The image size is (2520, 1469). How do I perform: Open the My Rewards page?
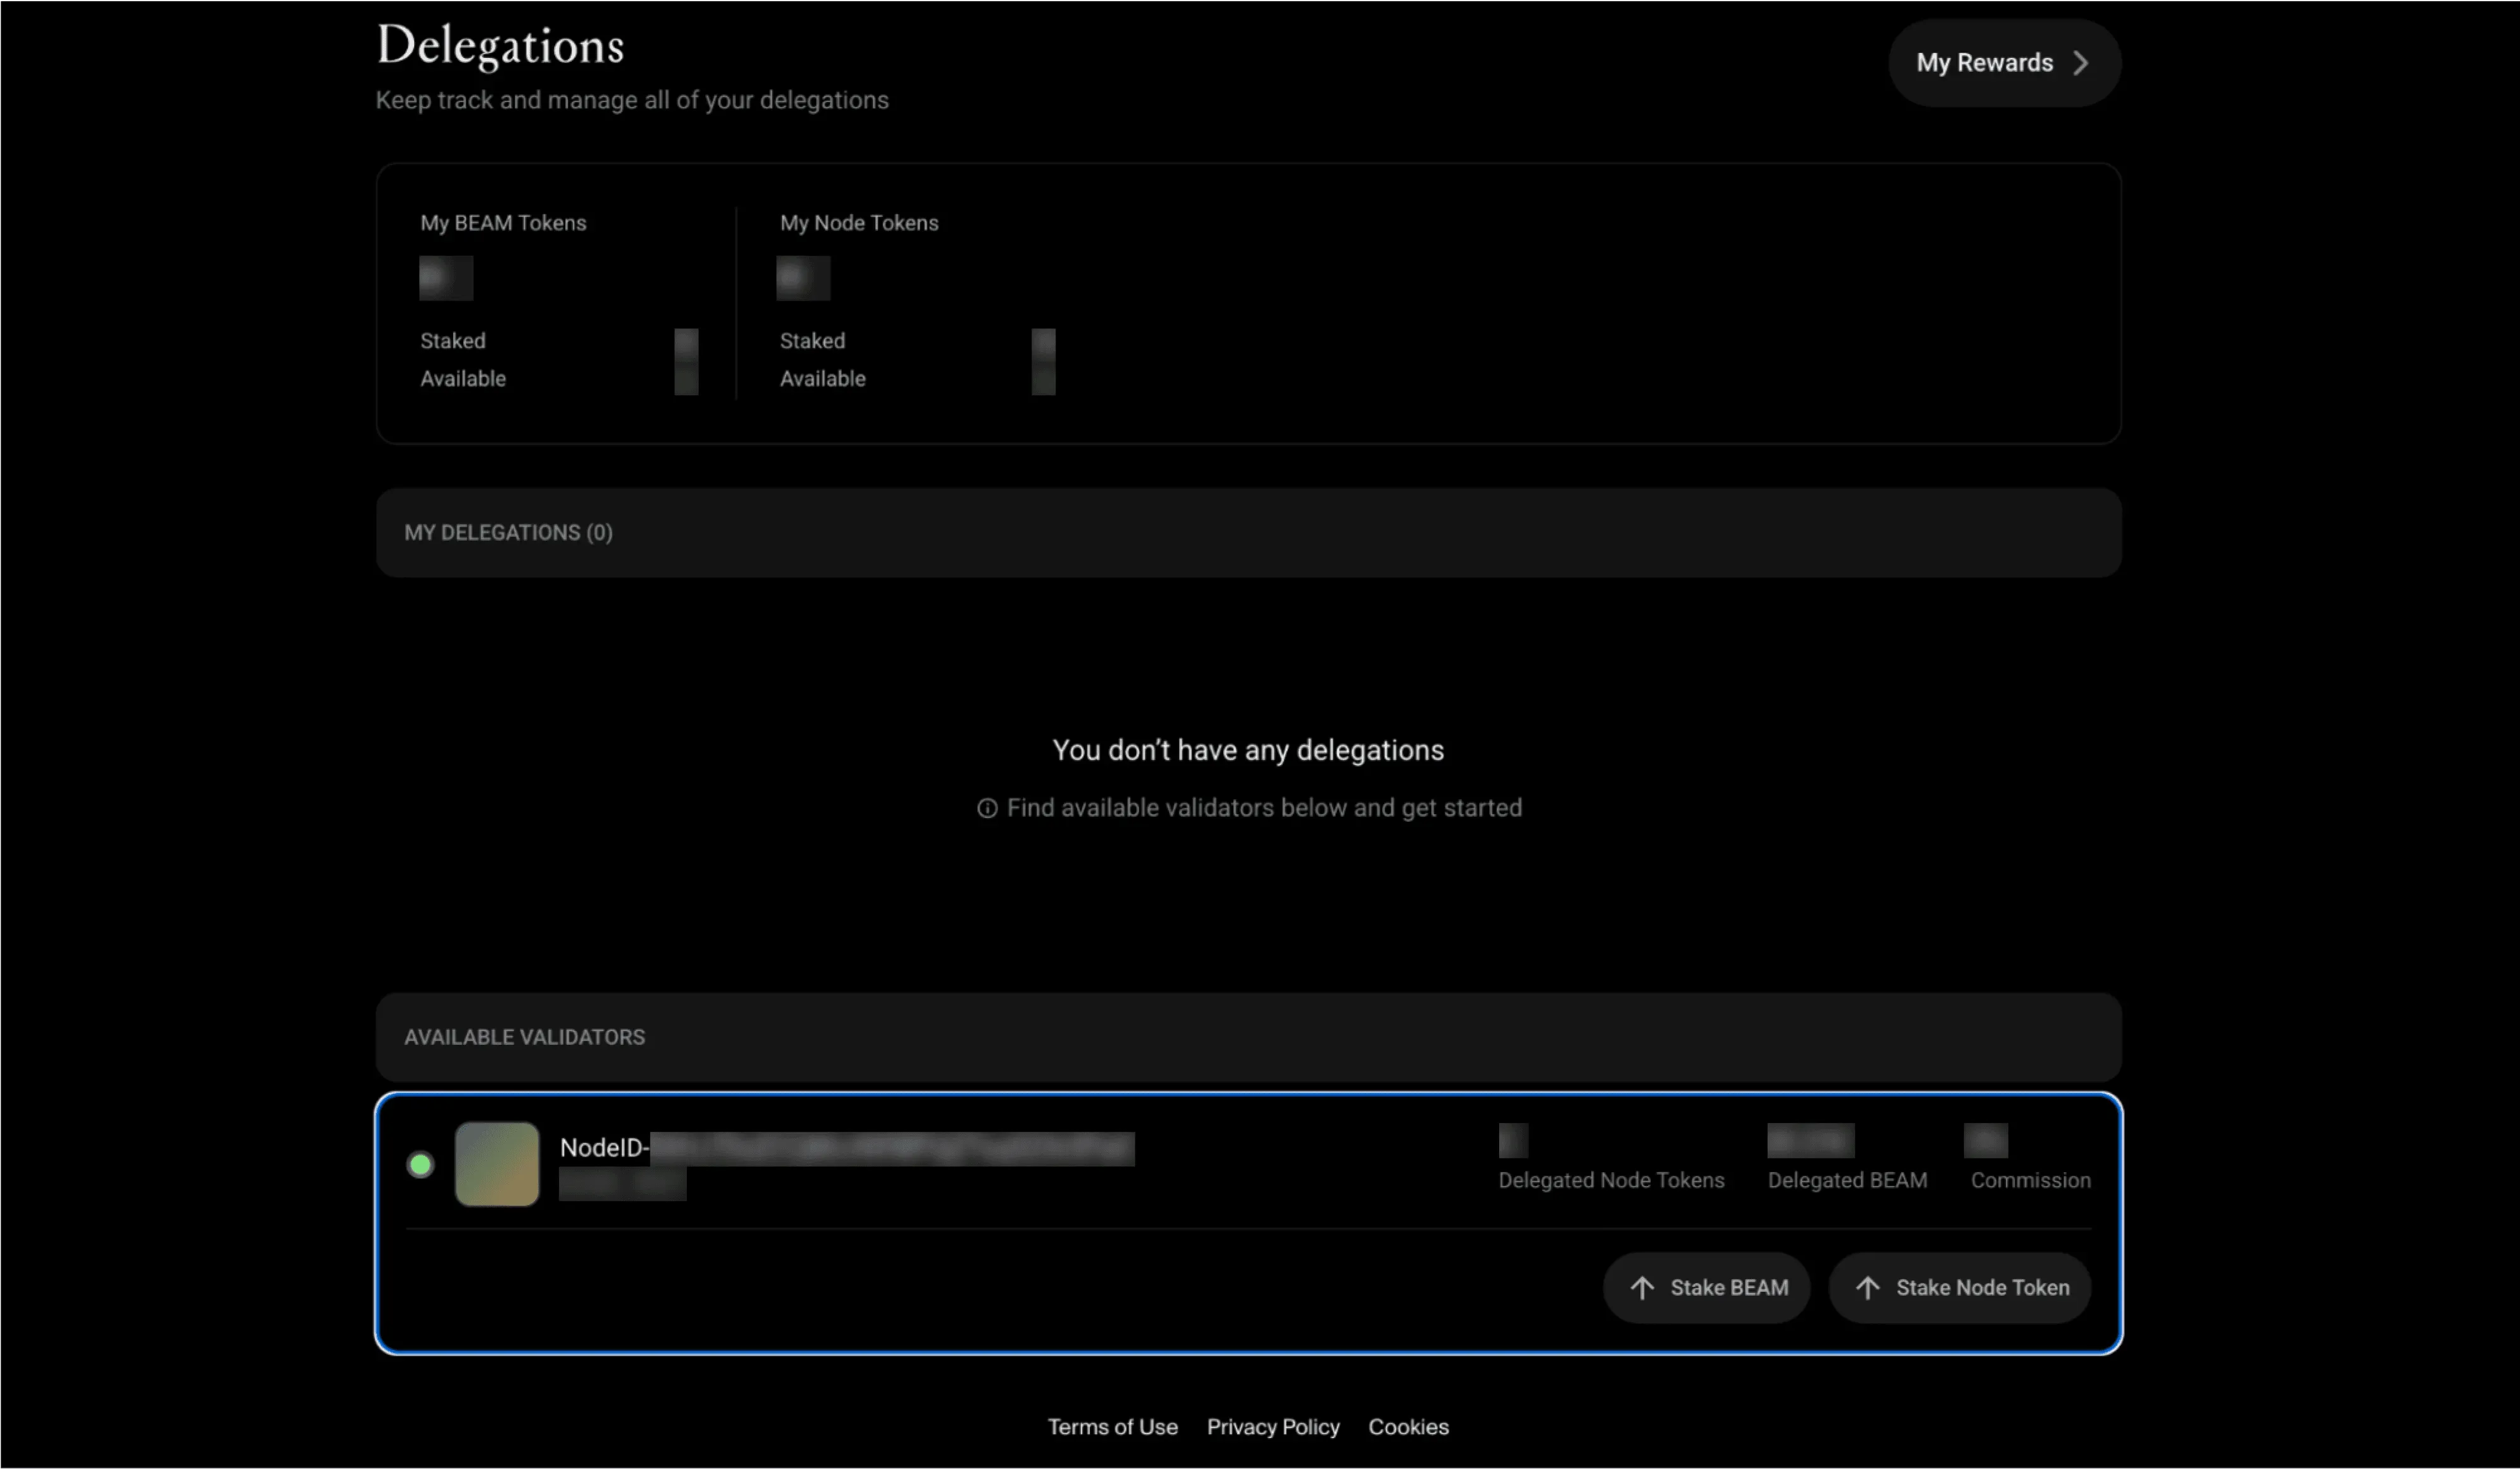[2004, 63]
